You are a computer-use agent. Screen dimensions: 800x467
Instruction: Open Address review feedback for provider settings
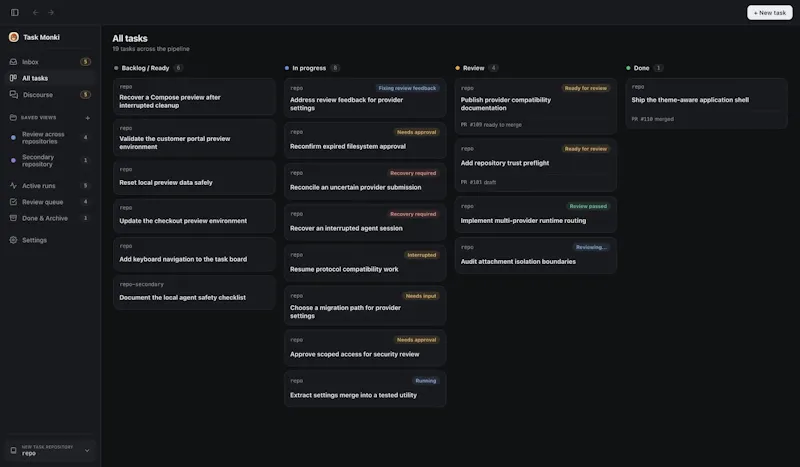click(x=365, y=98)
